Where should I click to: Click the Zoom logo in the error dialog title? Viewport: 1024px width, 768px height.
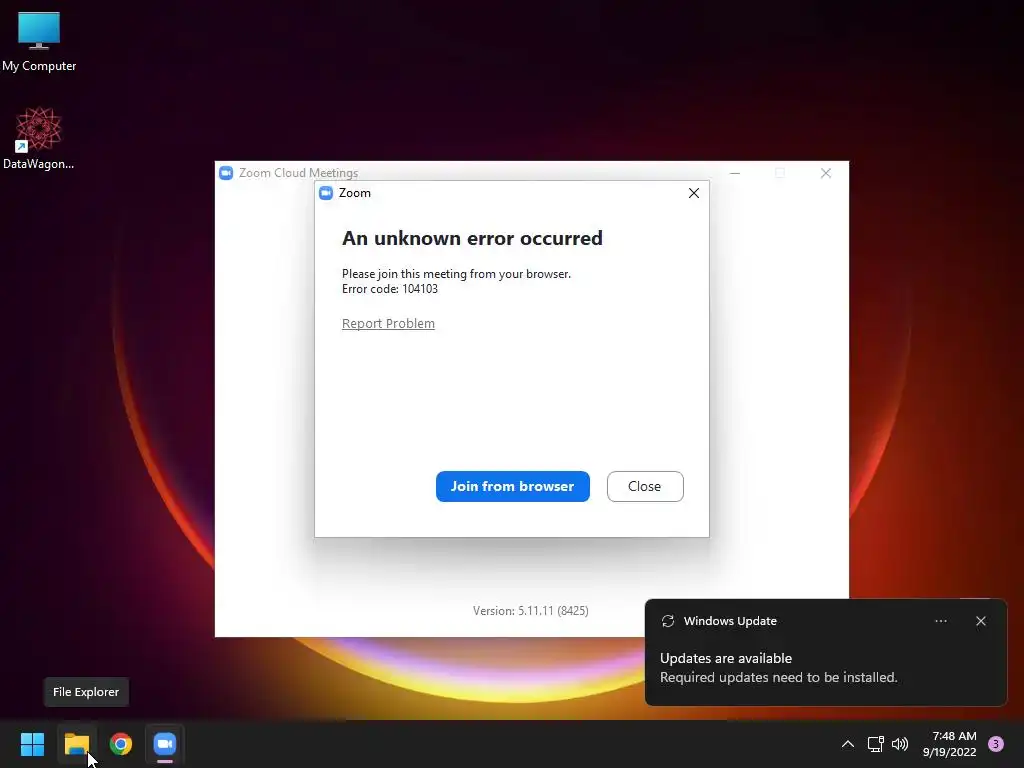pos(326,193)
